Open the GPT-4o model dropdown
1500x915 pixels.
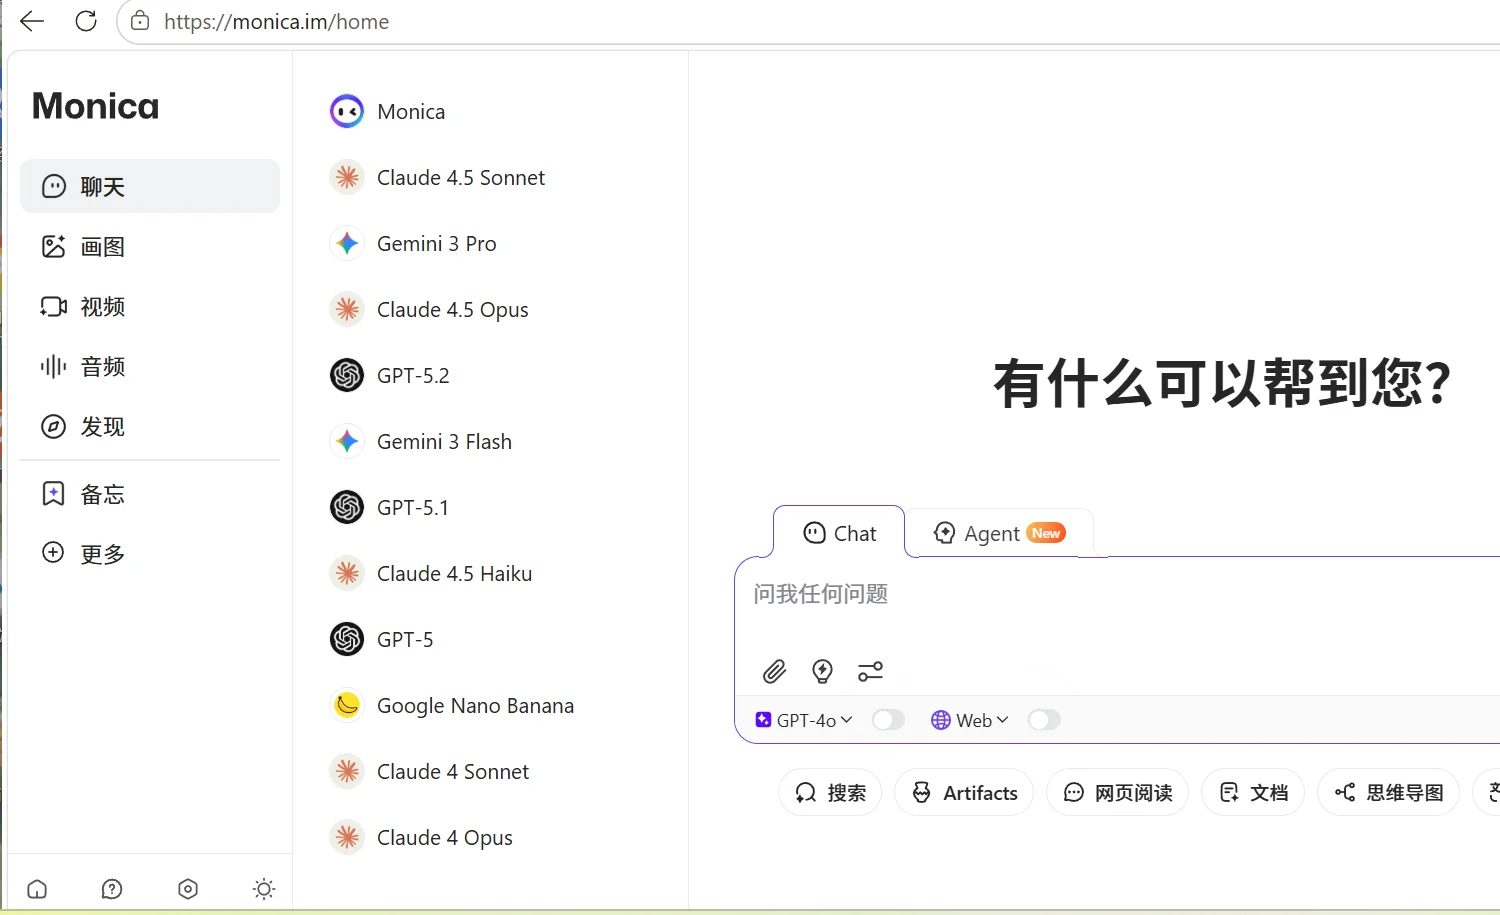(804, 720)
